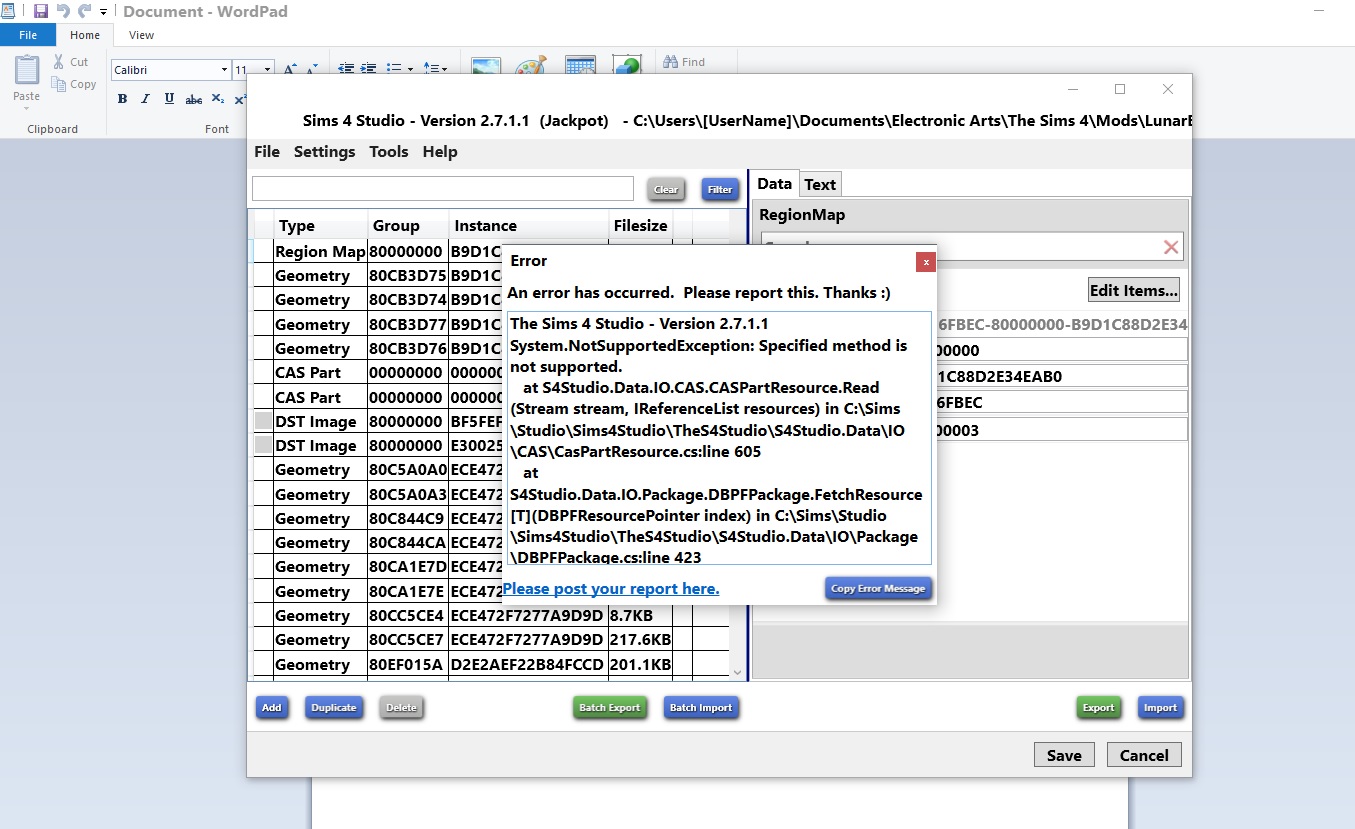Open the font size dropdown
Screen dimensions: 1355x829
coord(267,70)
